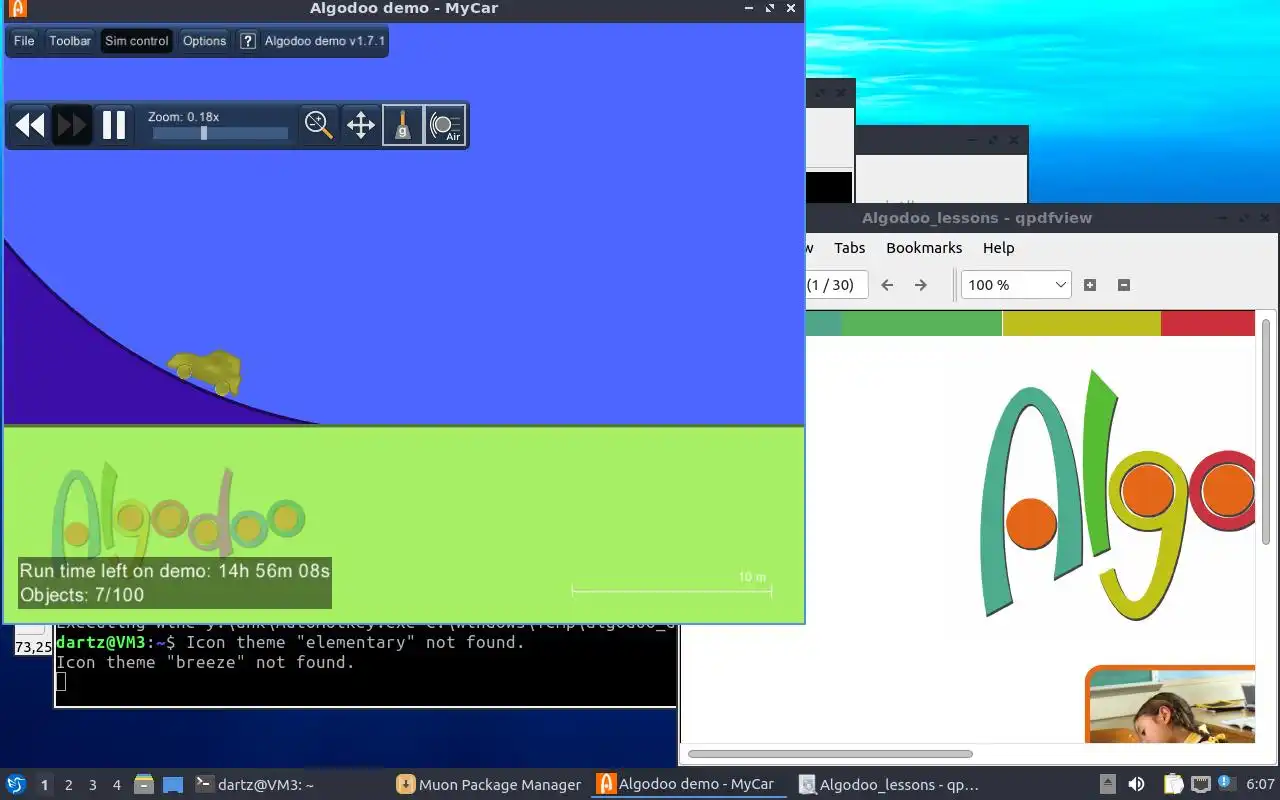Maximize the Algodoo_lessons qpdfview window
This screenshot has height=800, width=1280.
[1244, 218]
